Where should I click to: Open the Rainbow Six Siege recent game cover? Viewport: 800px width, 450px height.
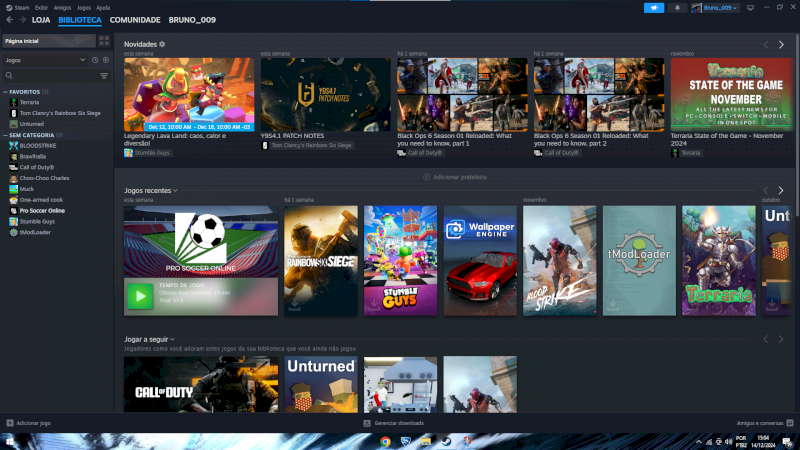tap(321, 261)
